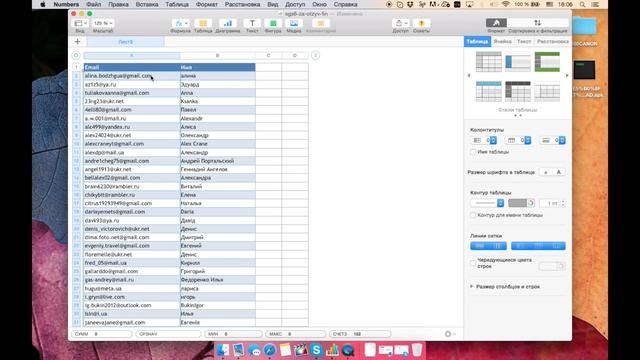
Task: Open Skype from the Dock
Action: [x=316, y=350]
